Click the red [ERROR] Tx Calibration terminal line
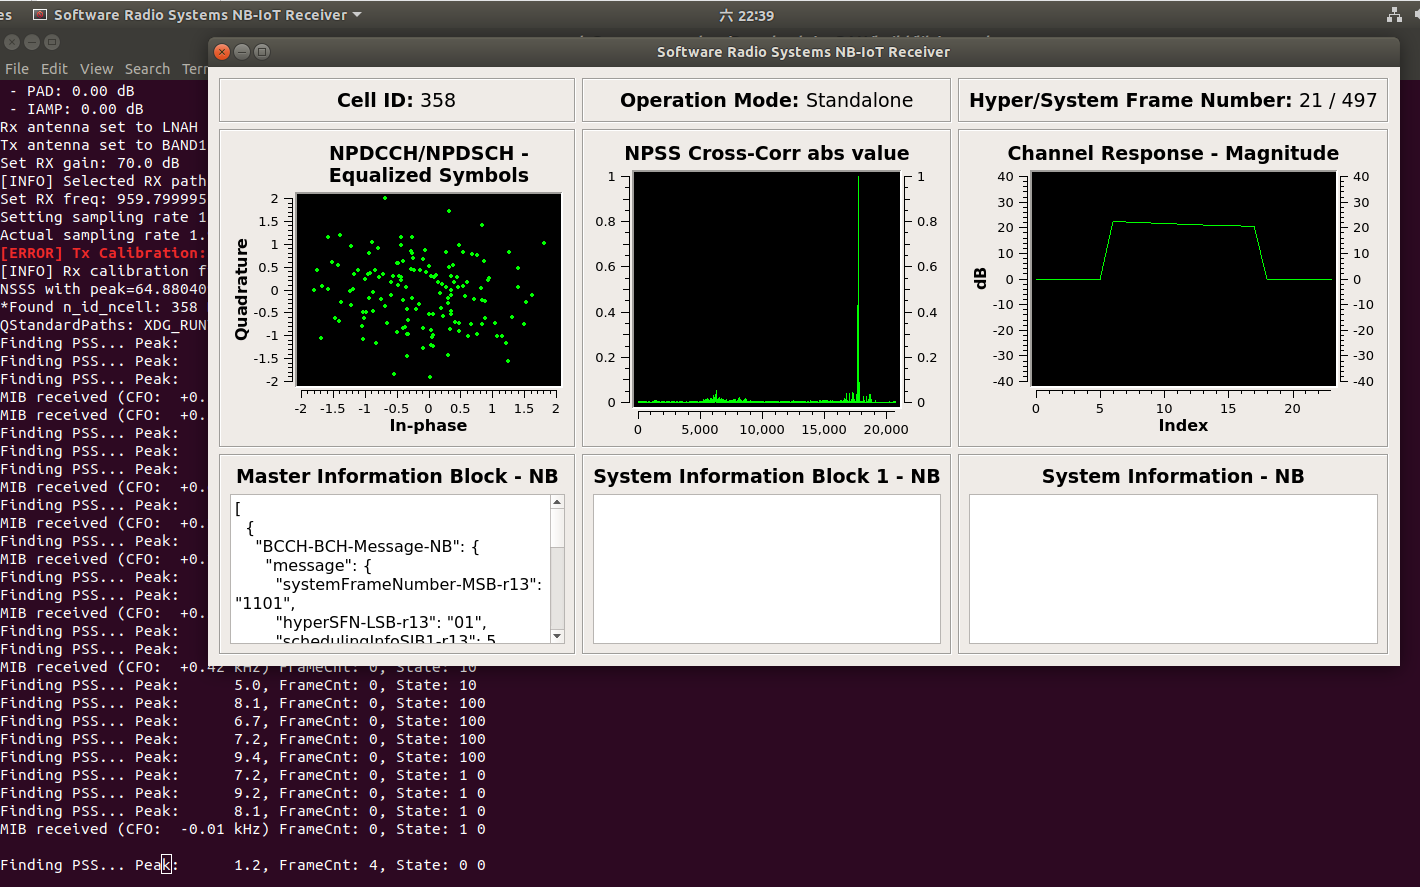Viewport: 1420px width, 887px height. pyautogui.click(x=103, y=253)
